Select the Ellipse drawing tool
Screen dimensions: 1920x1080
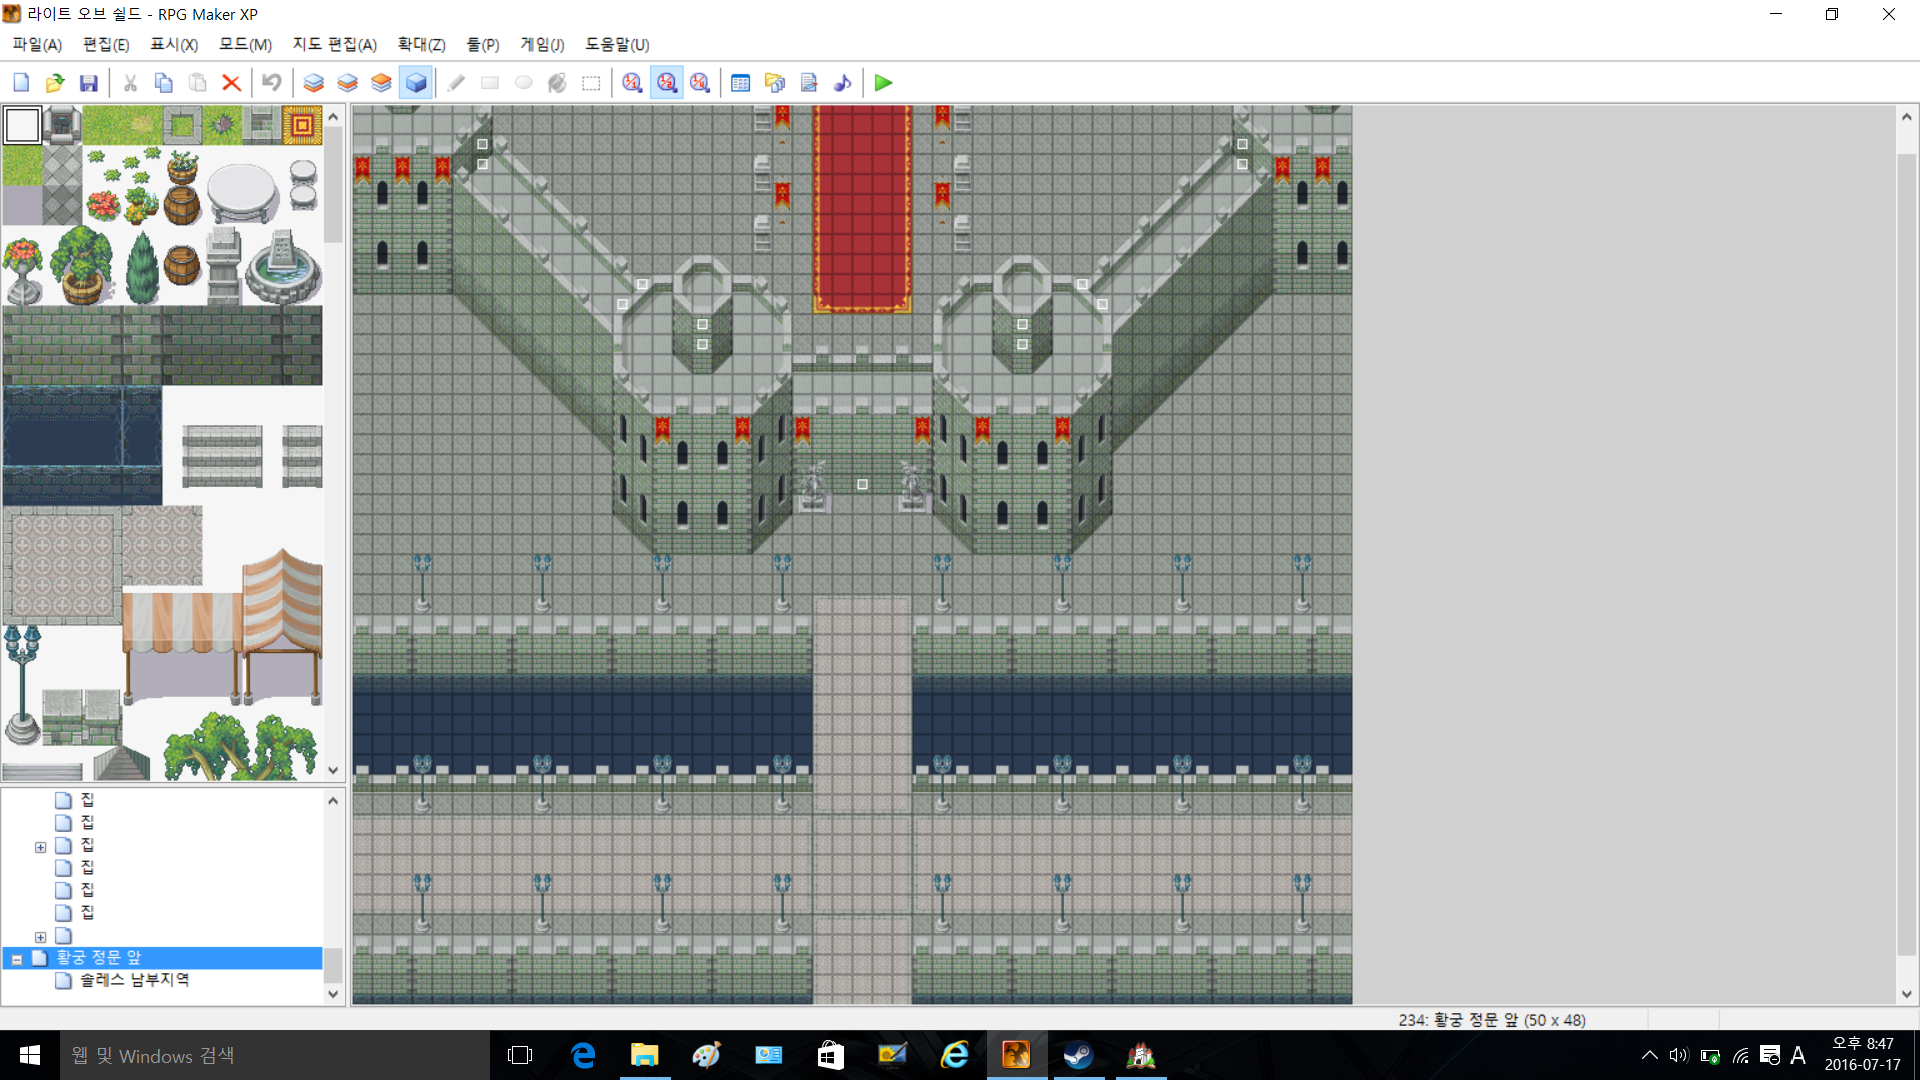(524, 83)
